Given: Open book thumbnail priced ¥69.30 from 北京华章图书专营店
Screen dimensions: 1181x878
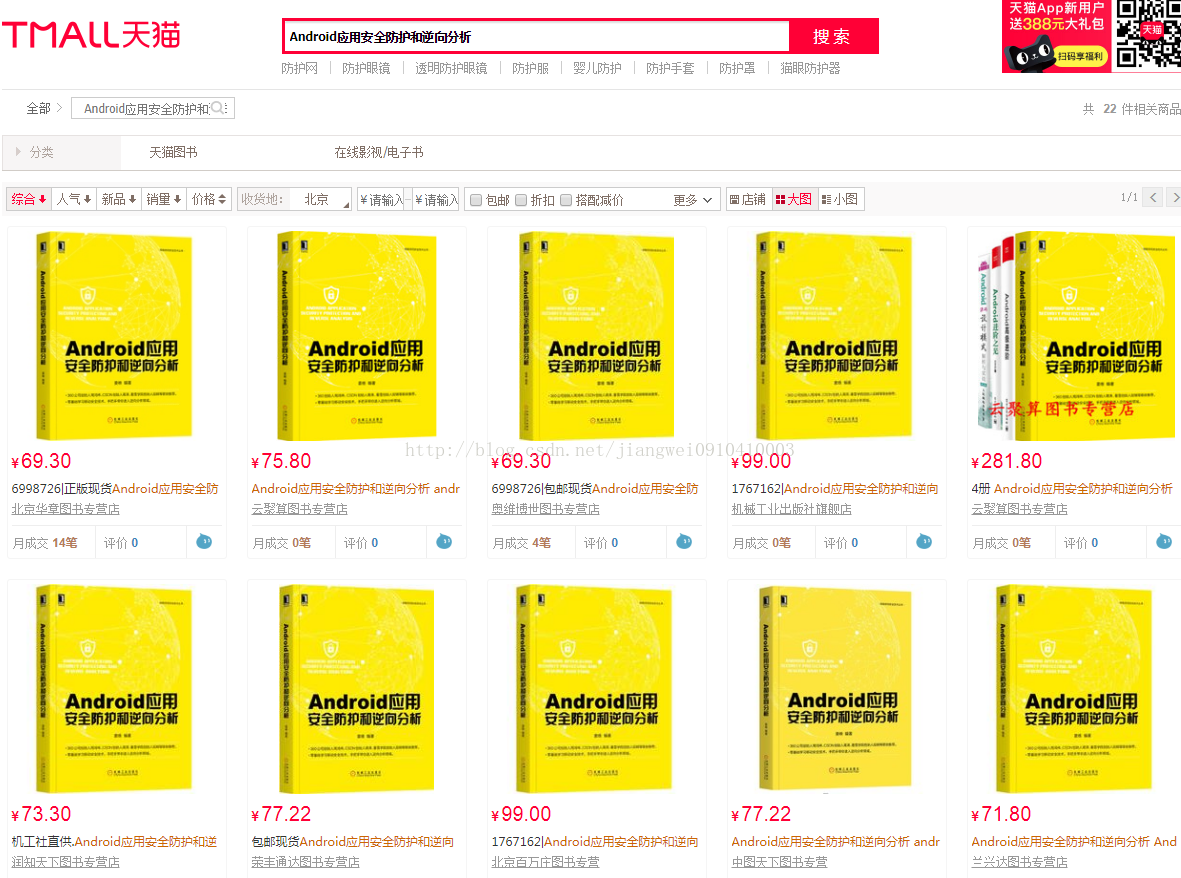Looking at the screenshot, I should coord(114,335).
